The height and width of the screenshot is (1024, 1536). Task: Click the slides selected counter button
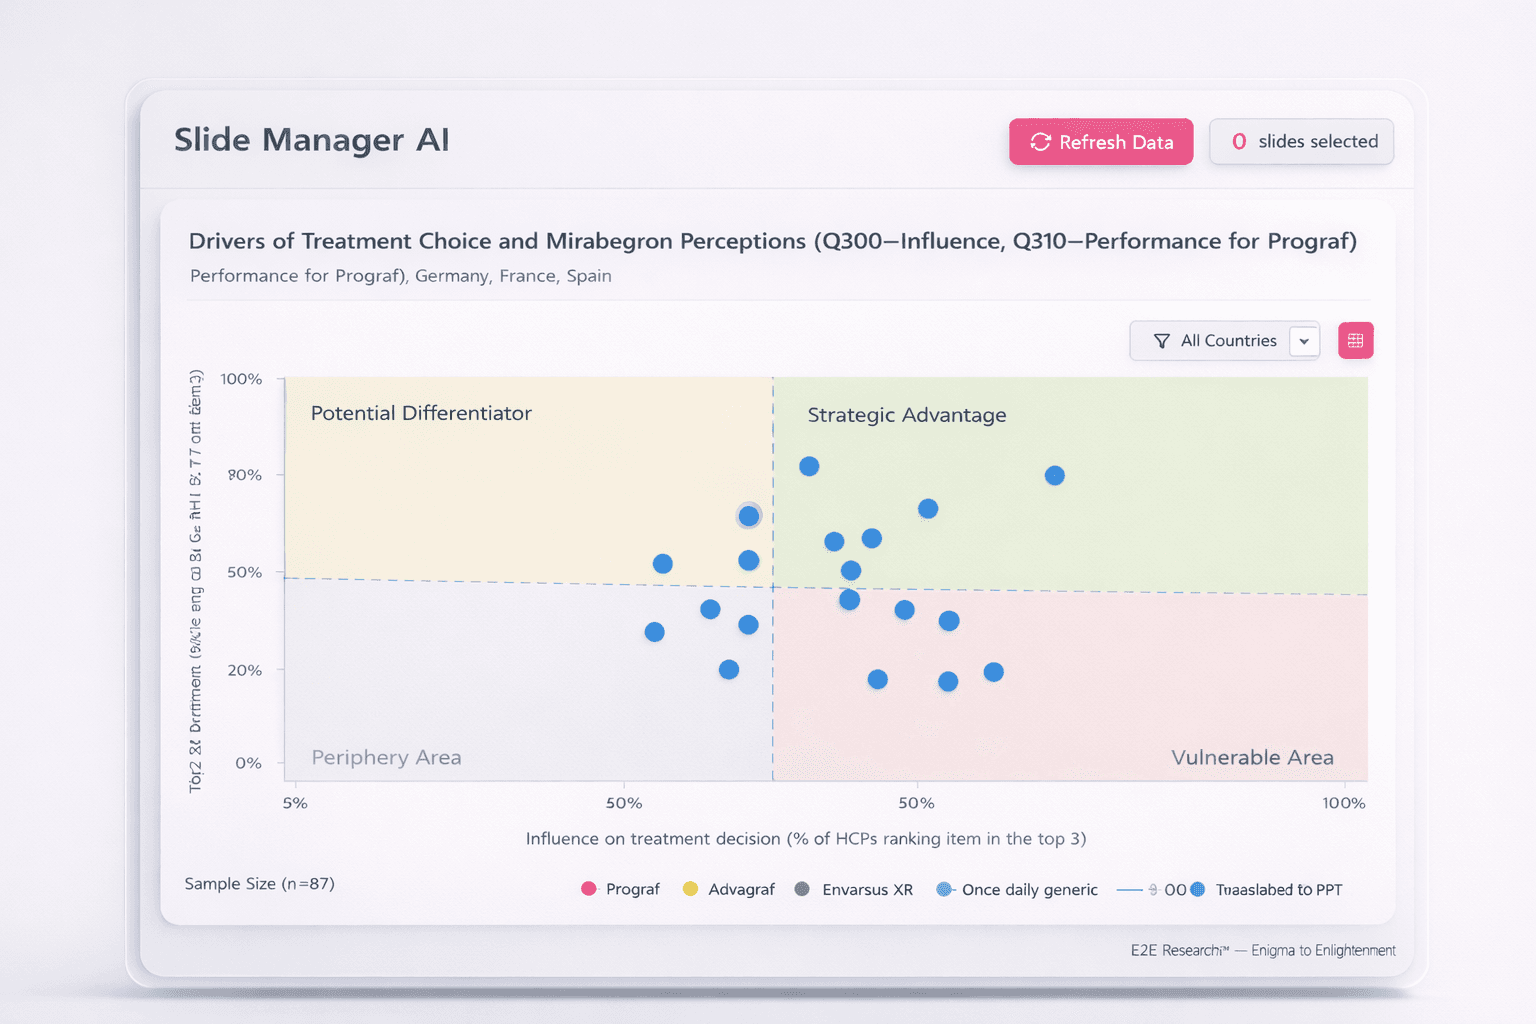(1301, 142)
